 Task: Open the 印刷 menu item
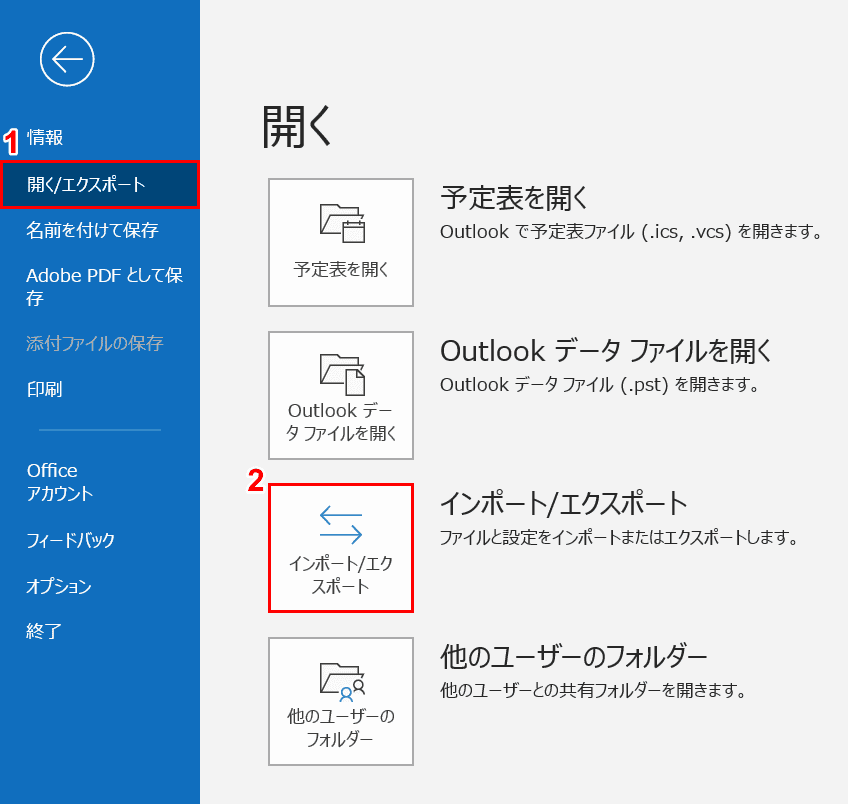coord(45,389)
